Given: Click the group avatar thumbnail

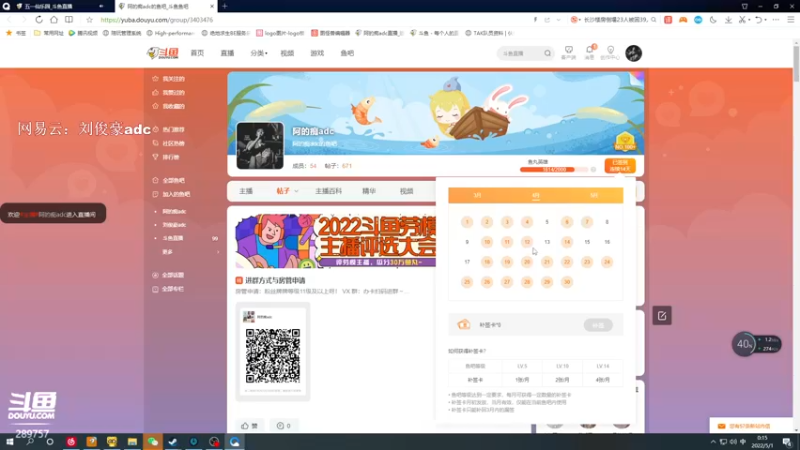Looking at the screenshot, I should click(260, 145).
